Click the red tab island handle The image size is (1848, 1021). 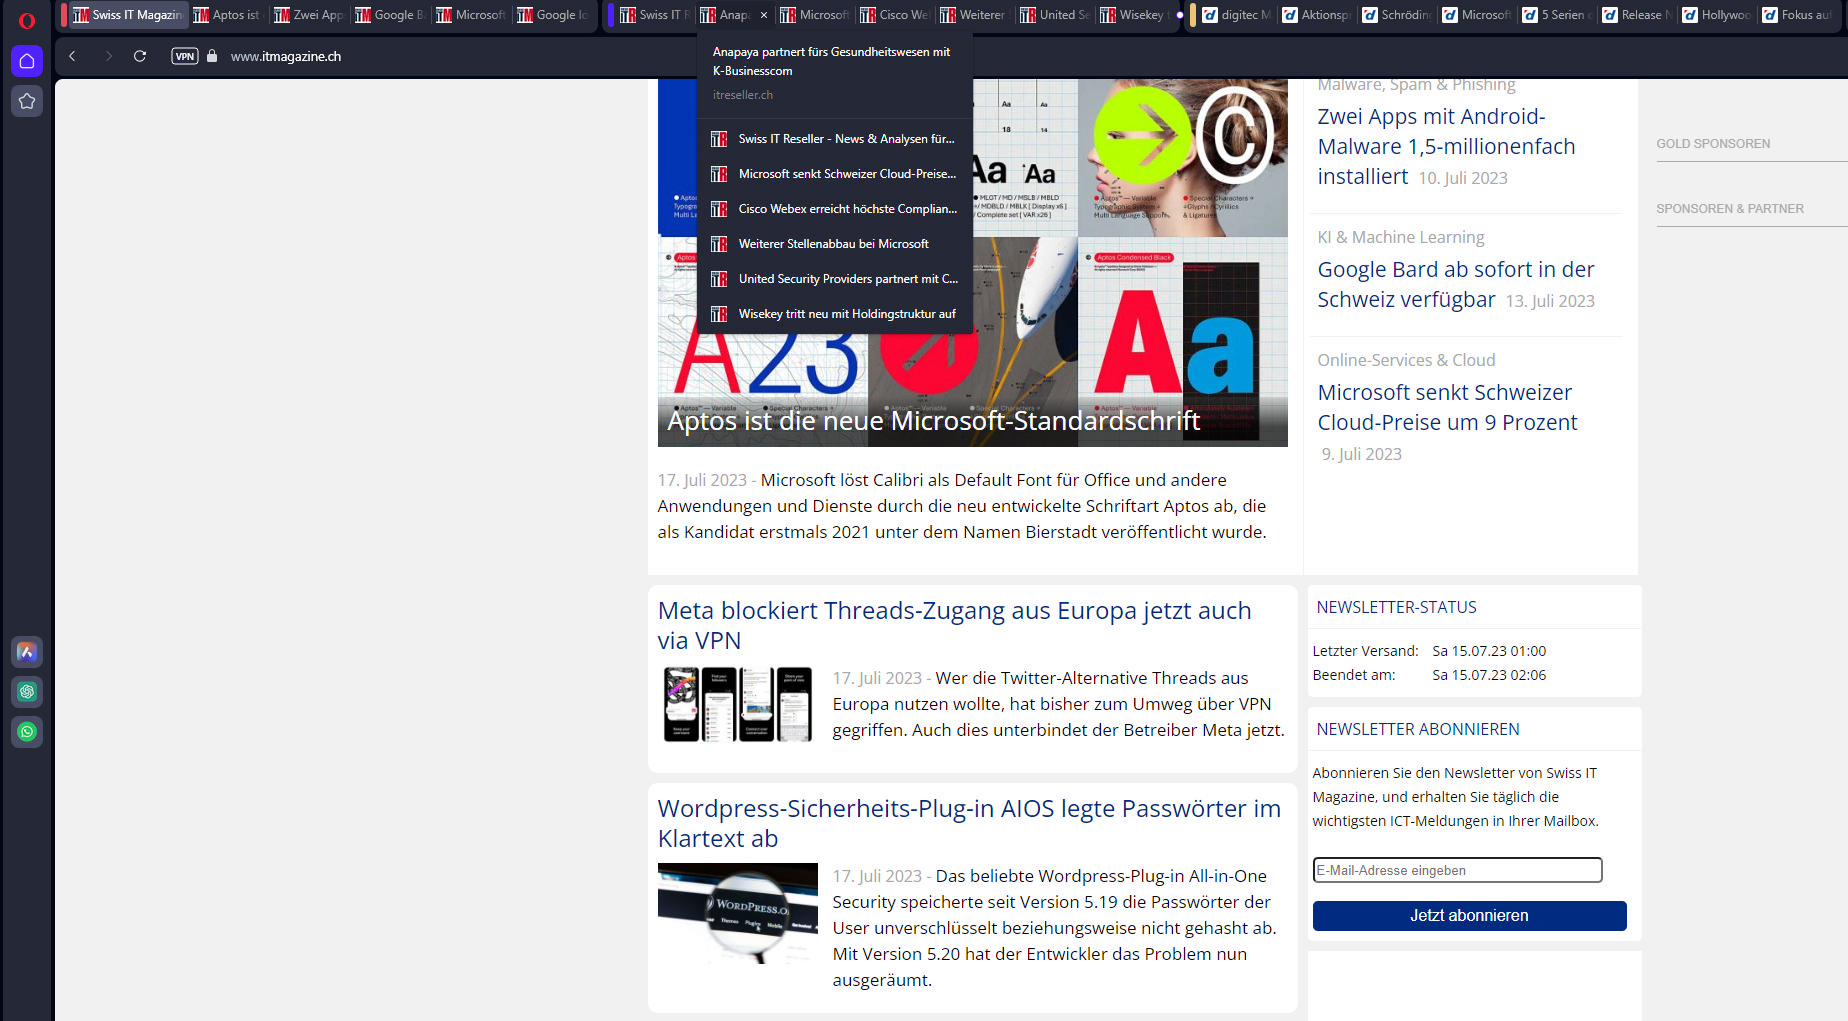[64, 15]
